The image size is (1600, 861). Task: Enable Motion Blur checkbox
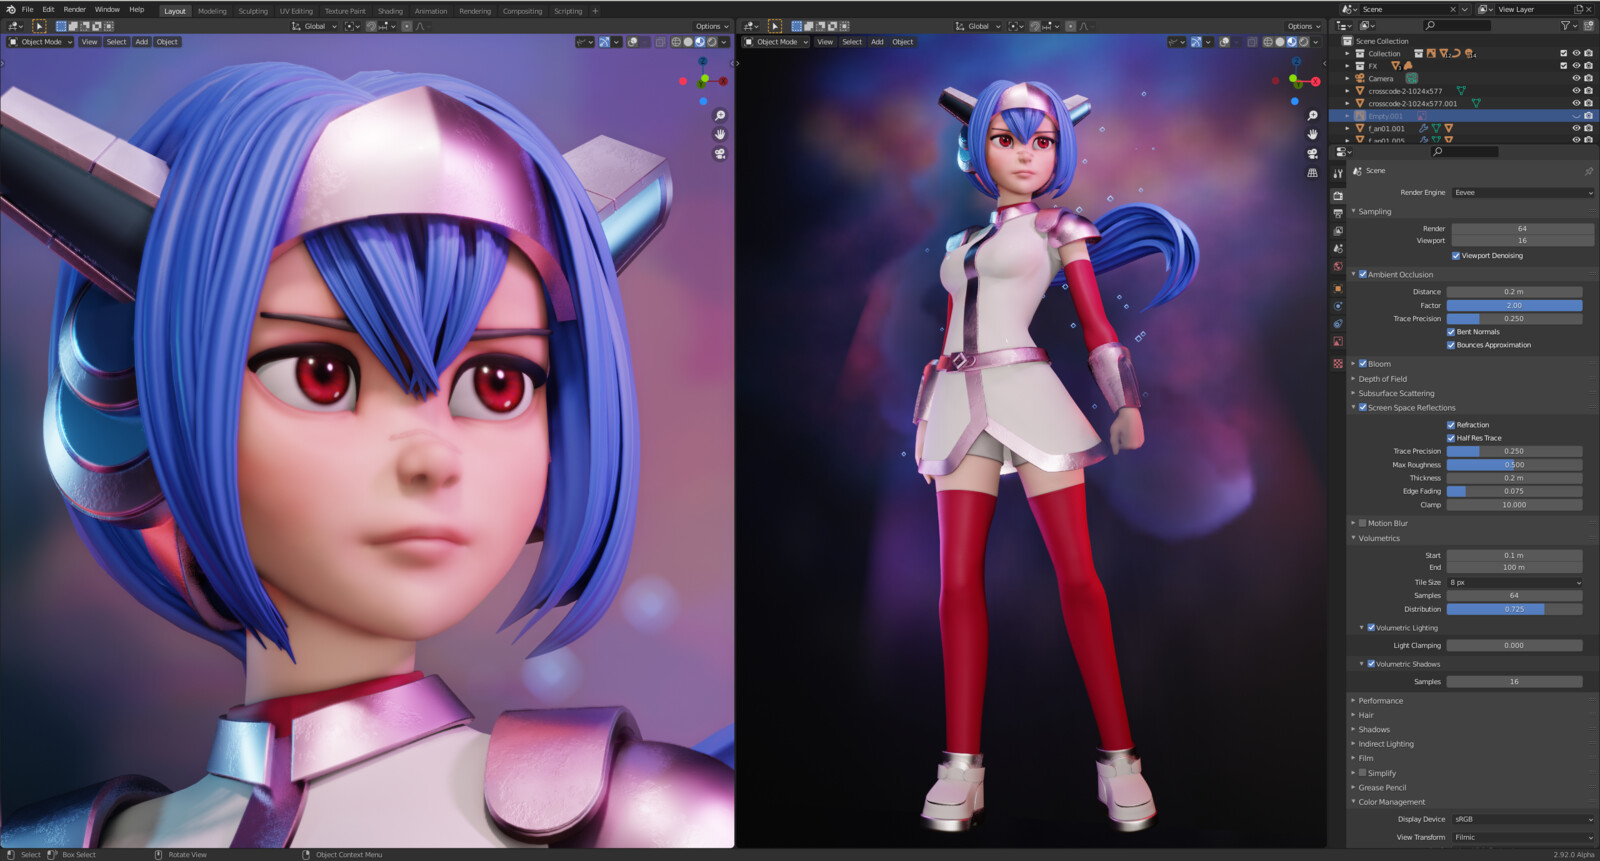tap(1363, 523)
